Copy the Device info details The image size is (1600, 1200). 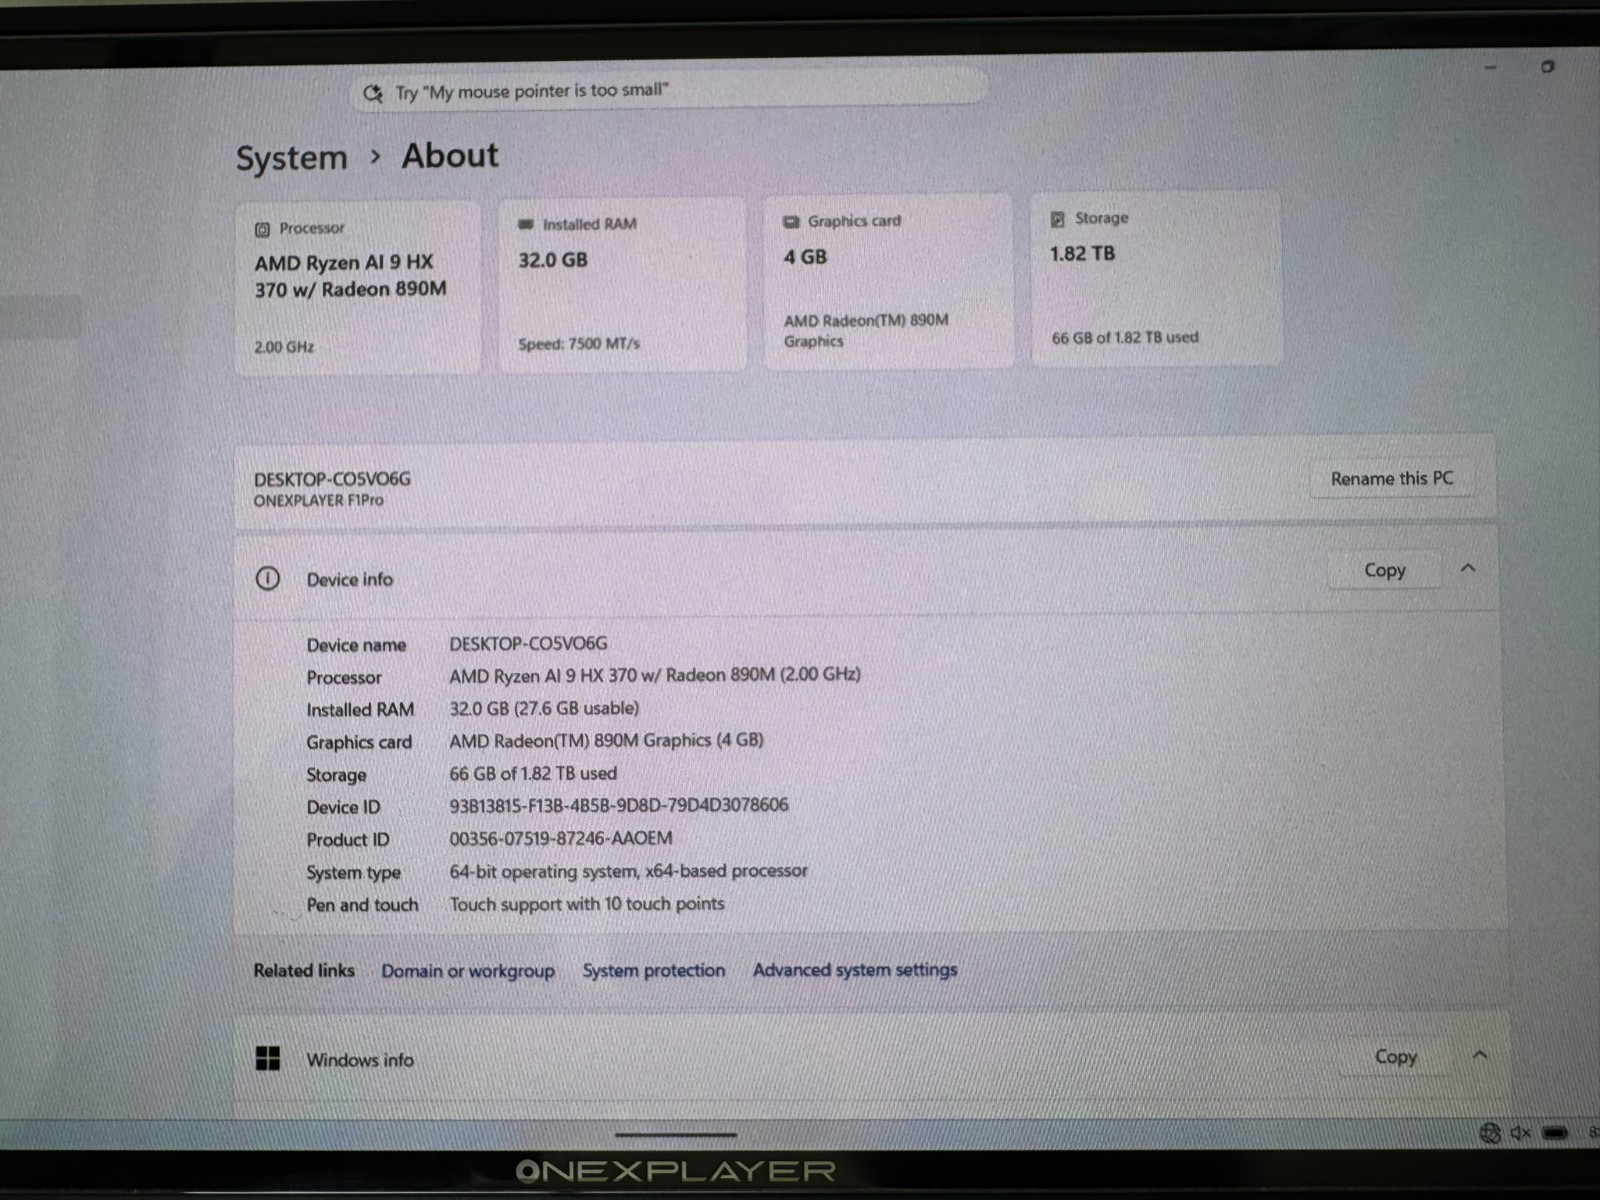point(1385,570)
